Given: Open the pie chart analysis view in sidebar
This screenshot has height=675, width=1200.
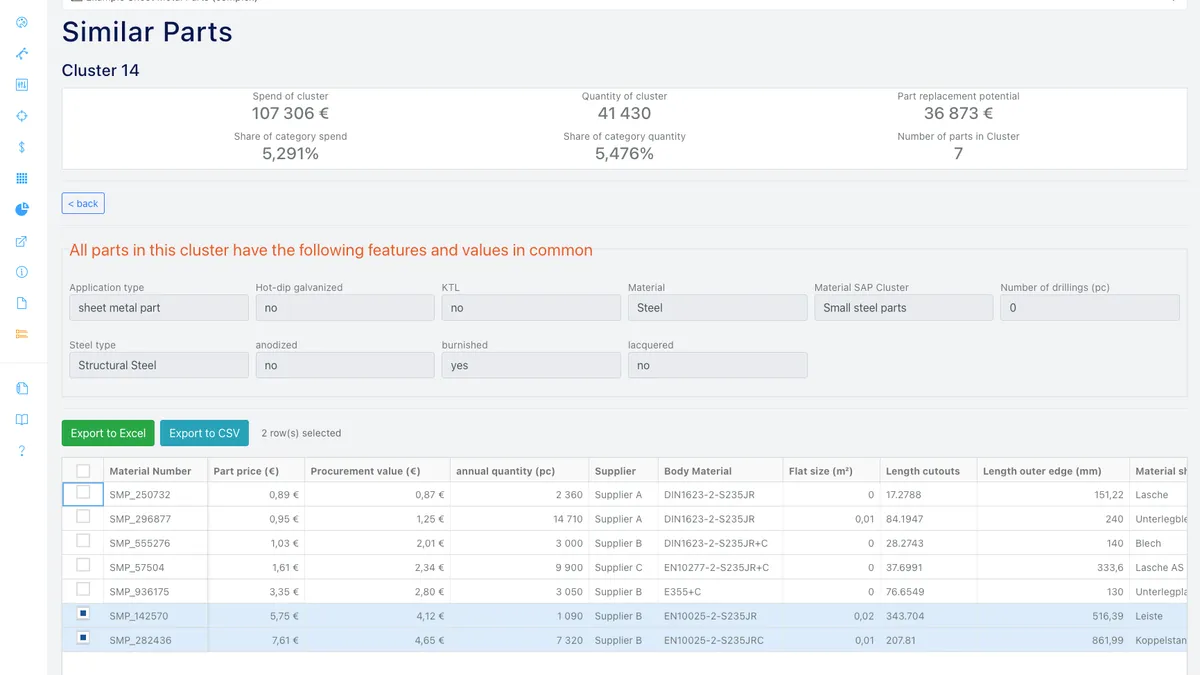Looking at the screenshot, I should [x=21, y=209].
